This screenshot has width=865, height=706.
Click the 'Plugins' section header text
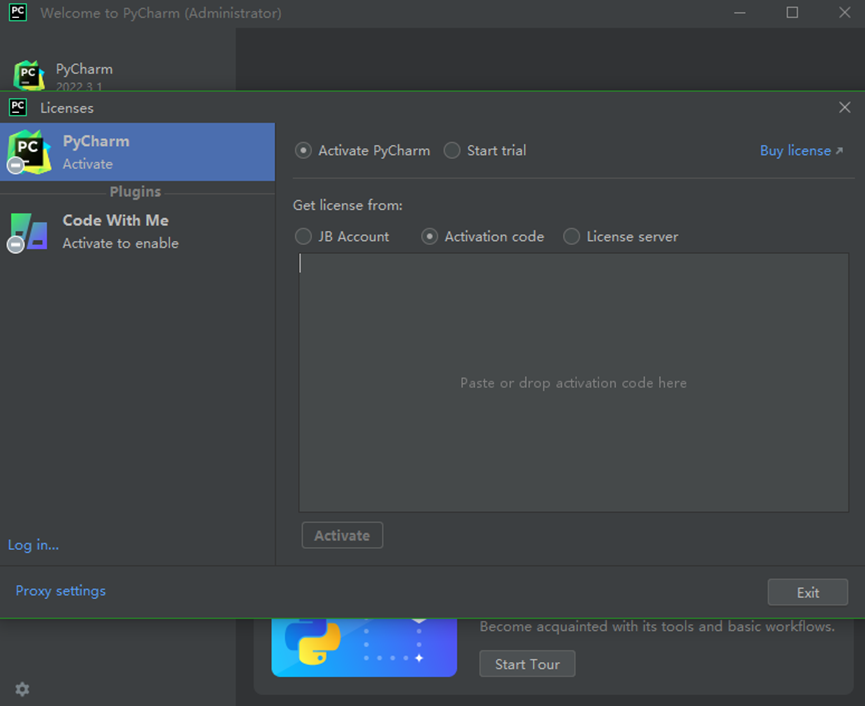pos(135,191)
